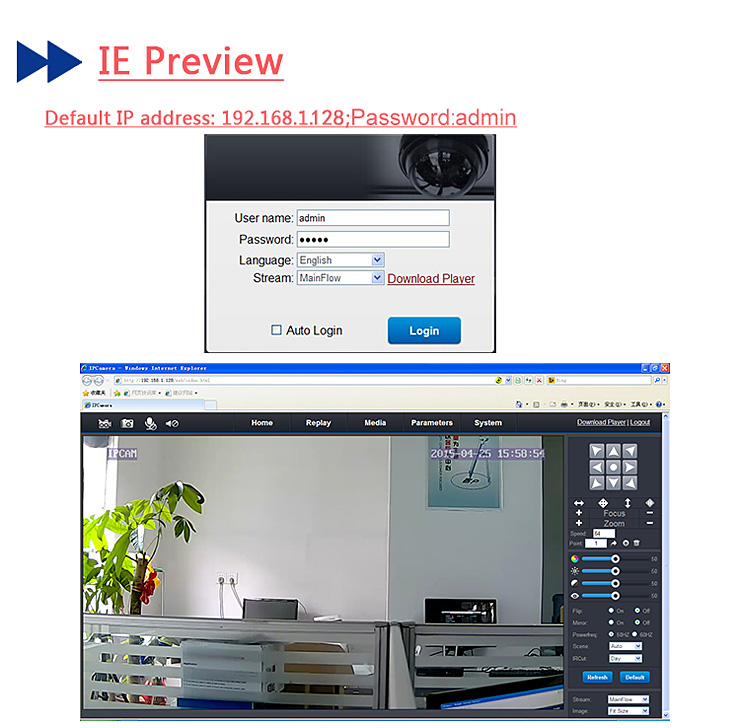
Task: Click the blue Login button
Action: coord(424,331)
